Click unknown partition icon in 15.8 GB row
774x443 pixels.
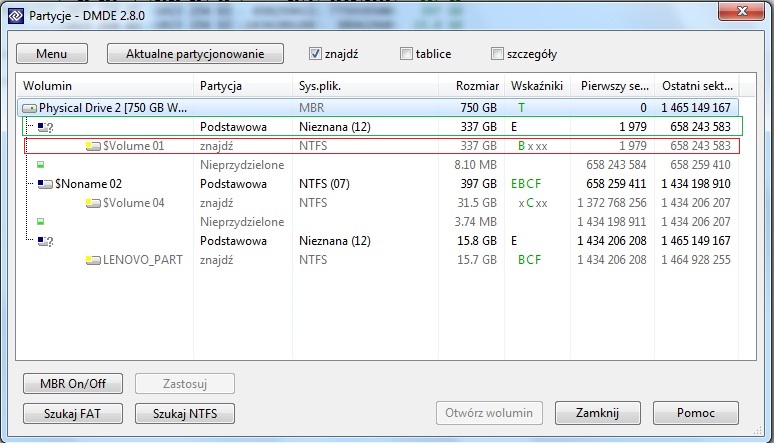45,241
